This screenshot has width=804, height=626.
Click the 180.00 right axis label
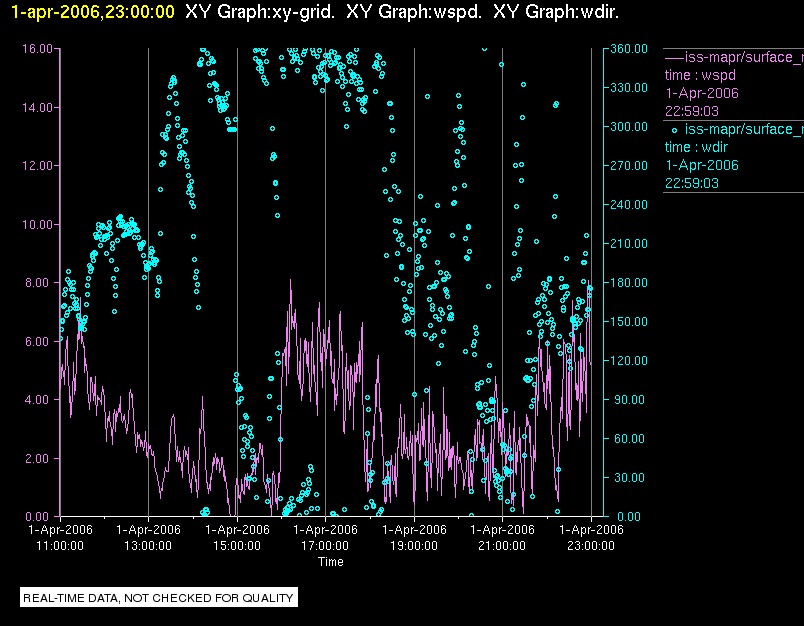629,282
